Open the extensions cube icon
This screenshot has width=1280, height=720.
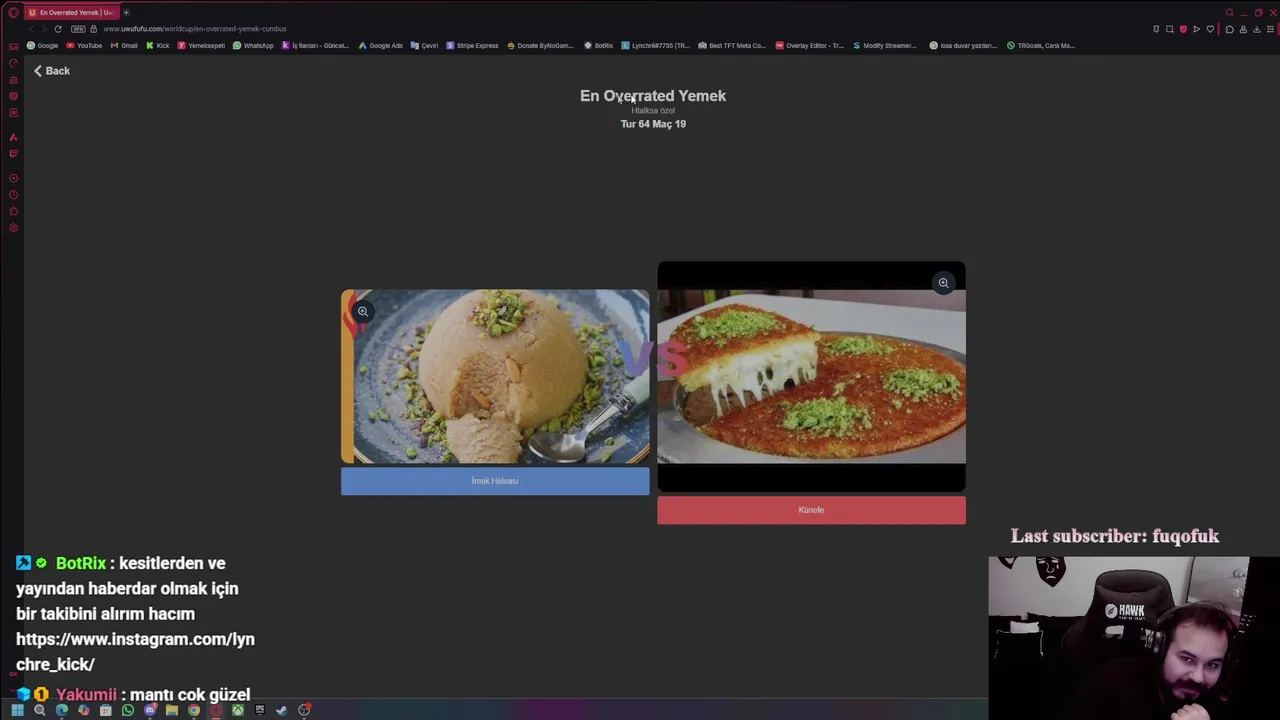coord(1229,29)
